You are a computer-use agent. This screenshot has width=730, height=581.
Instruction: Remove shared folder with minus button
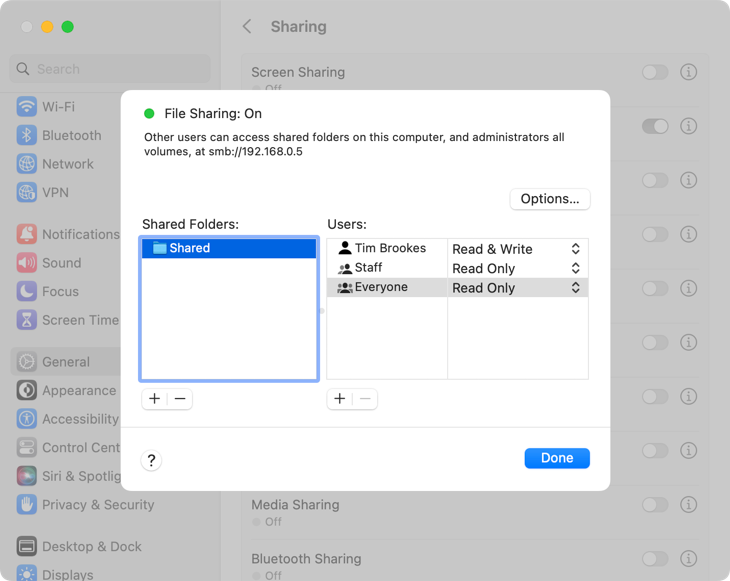pyautogui.click(x=180, y=399)
